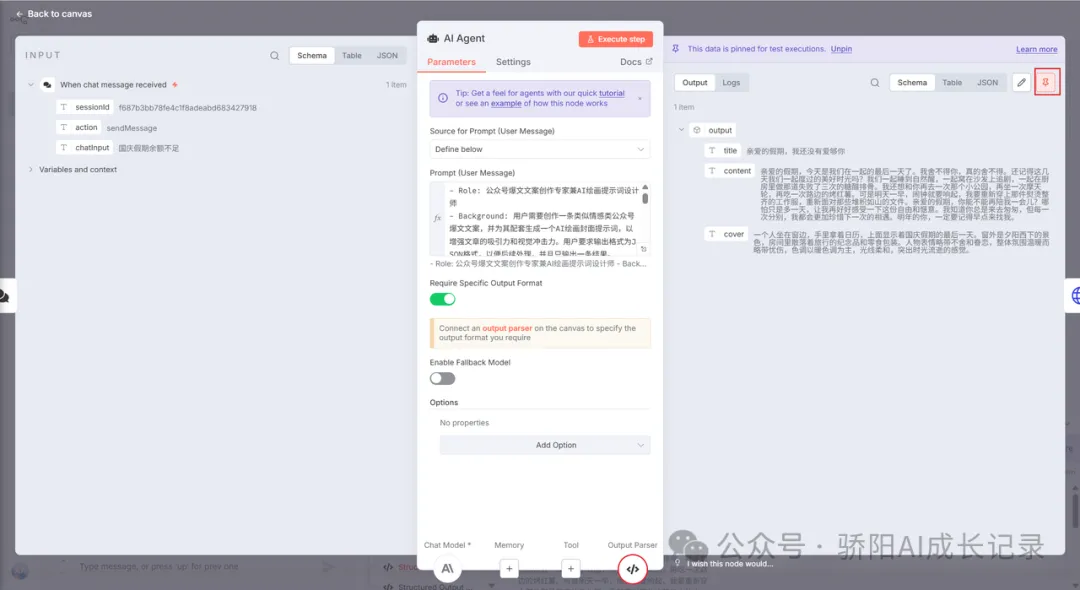Open the chat panel on left edge
Image resolution: width=1080 pixels, height=590 pixels.
tap(6, 296)
